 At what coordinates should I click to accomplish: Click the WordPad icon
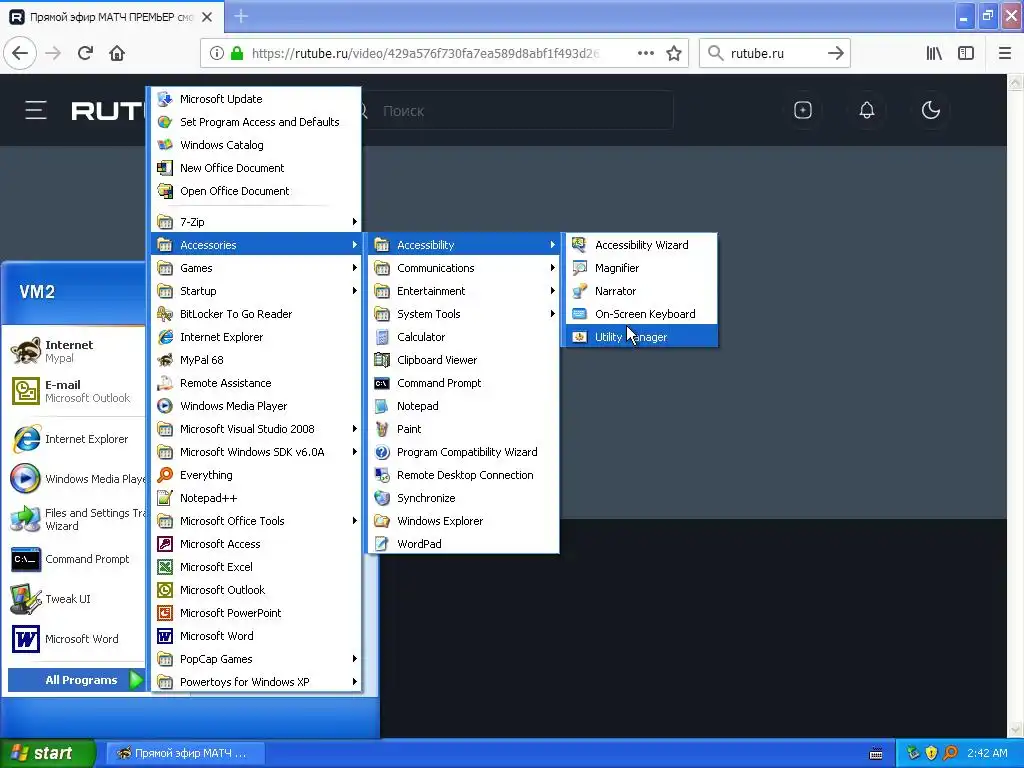[382, 544]
